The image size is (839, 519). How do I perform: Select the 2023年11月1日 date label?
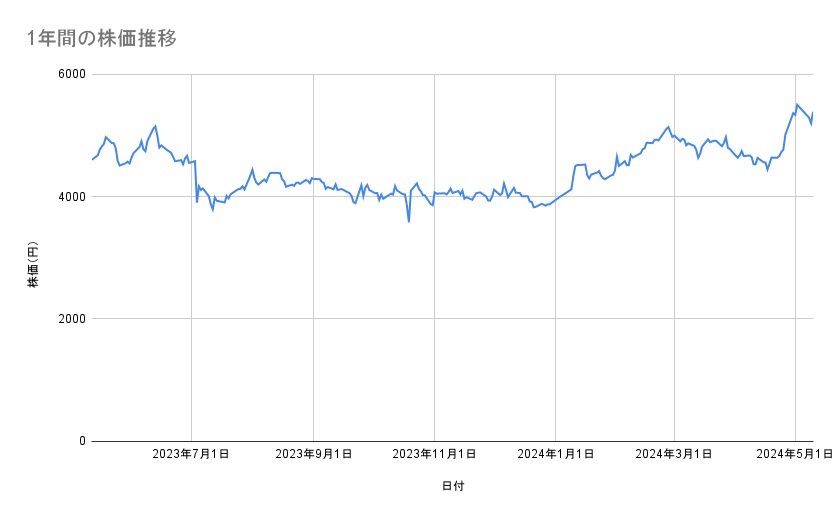(434, 455)
